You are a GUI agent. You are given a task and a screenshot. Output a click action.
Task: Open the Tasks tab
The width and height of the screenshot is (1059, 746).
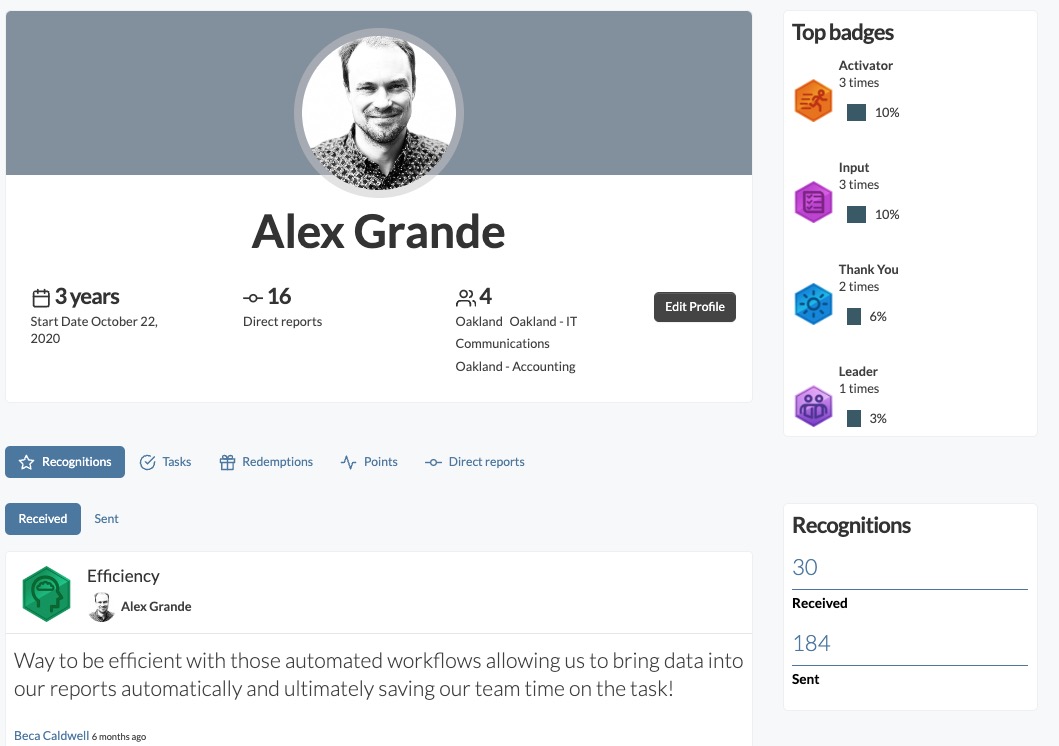165,462
